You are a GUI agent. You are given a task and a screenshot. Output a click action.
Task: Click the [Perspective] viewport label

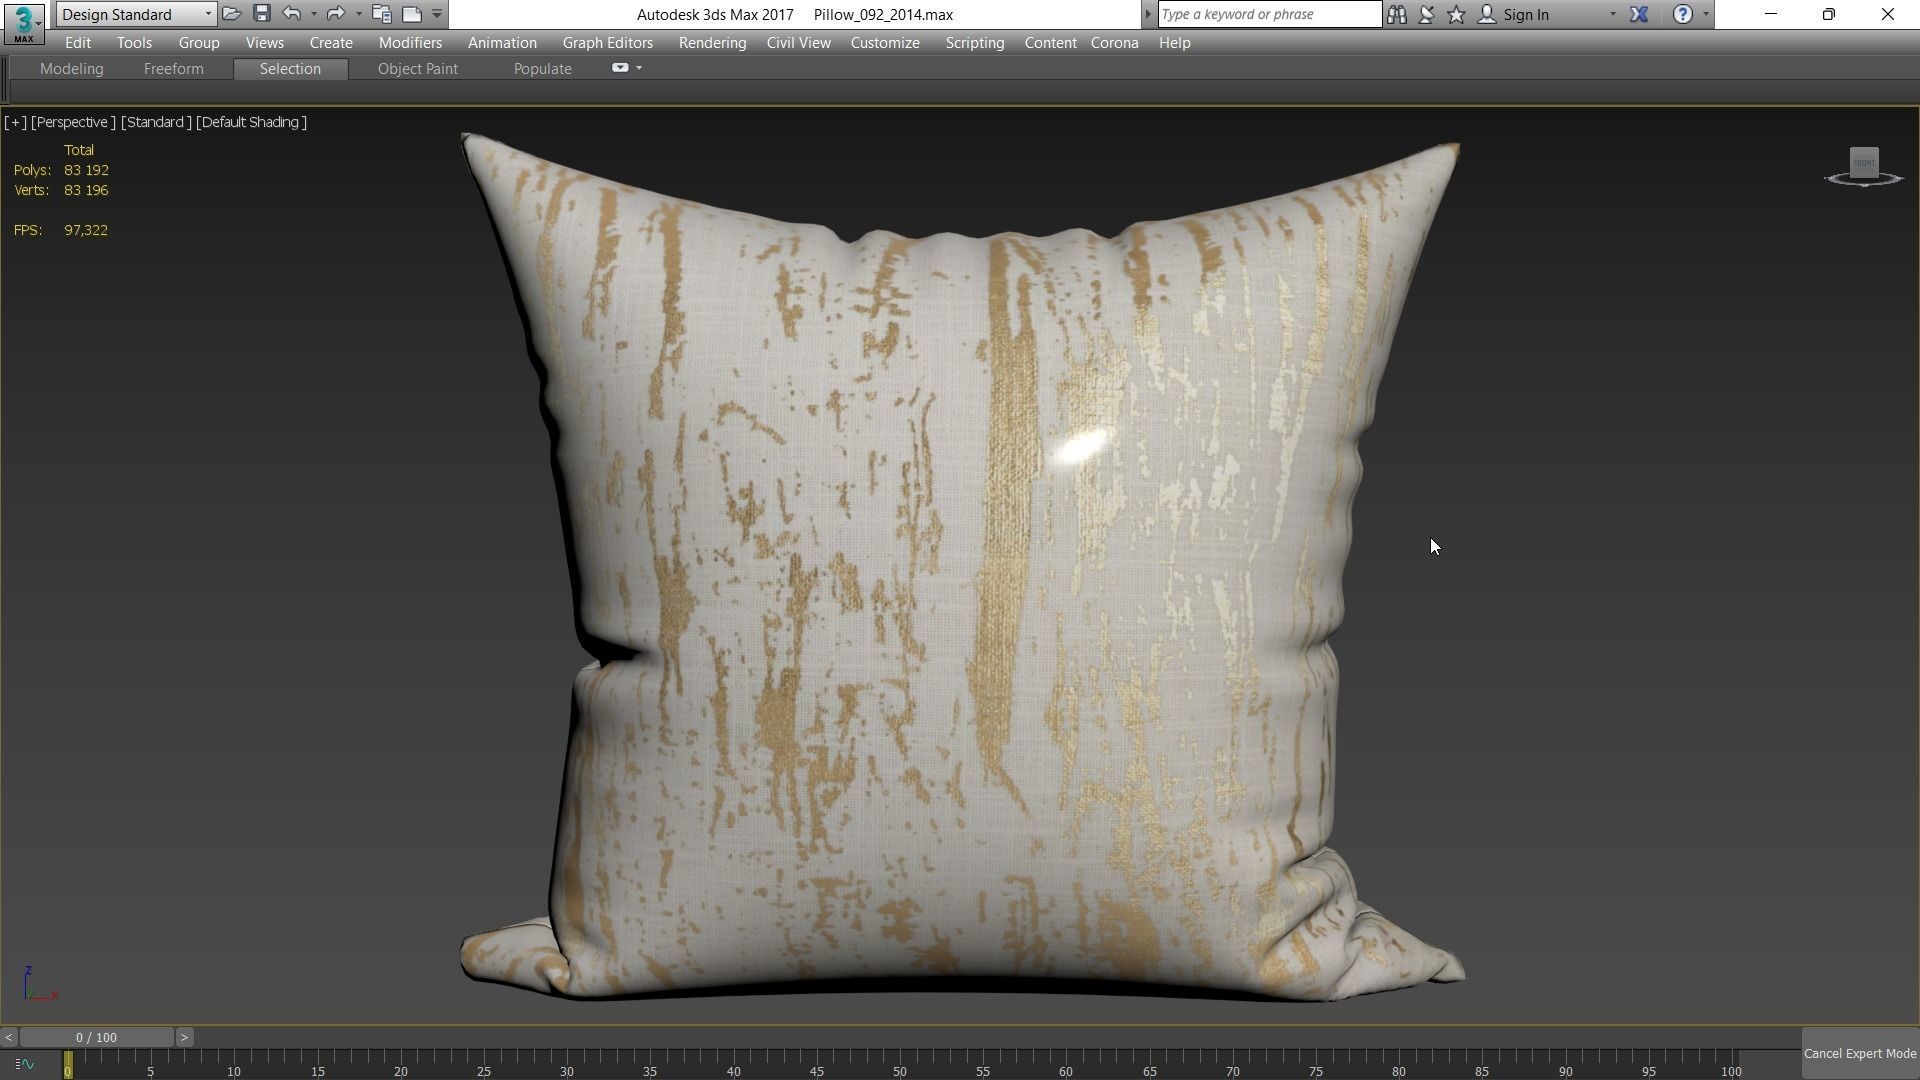(73, 122)
